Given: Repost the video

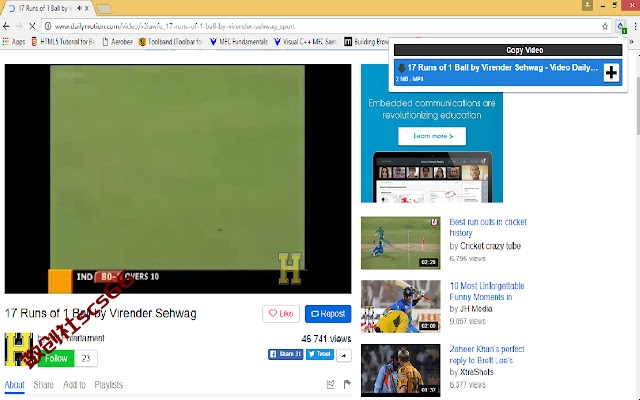Looking at the screenshot, I should pyautogui.click(x=328, y=314).
